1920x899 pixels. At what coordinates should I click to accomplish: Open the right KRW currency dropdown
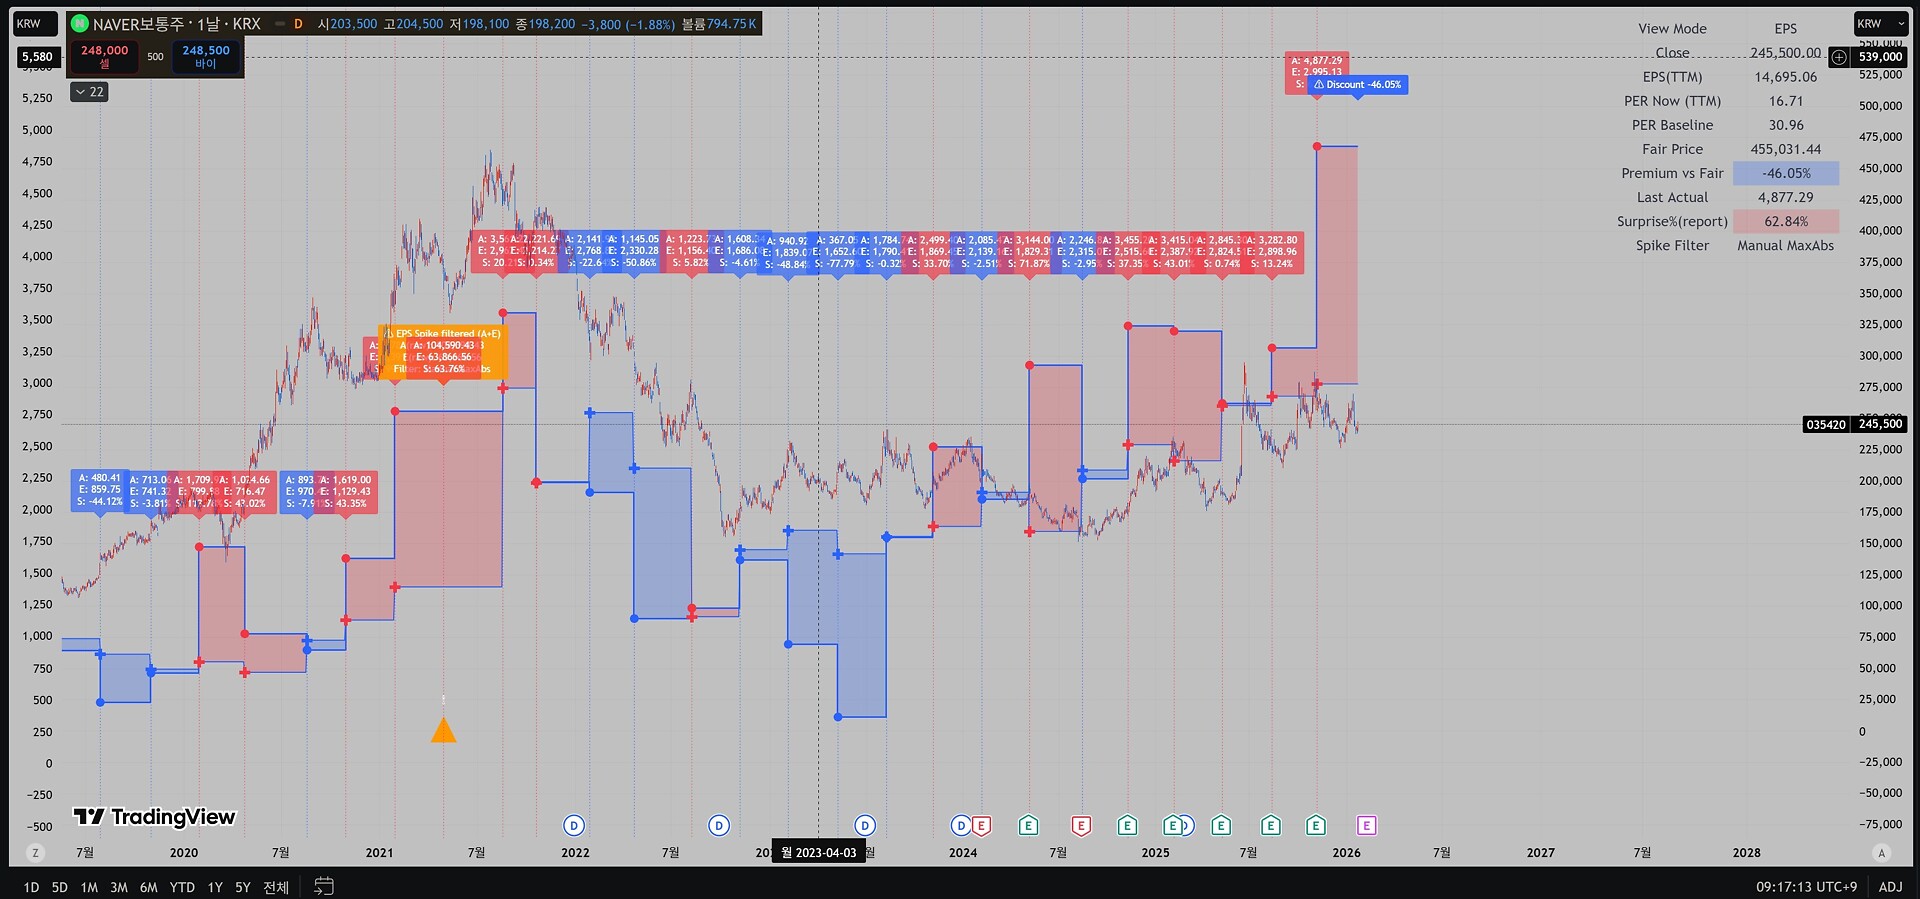pos(1880,24)
